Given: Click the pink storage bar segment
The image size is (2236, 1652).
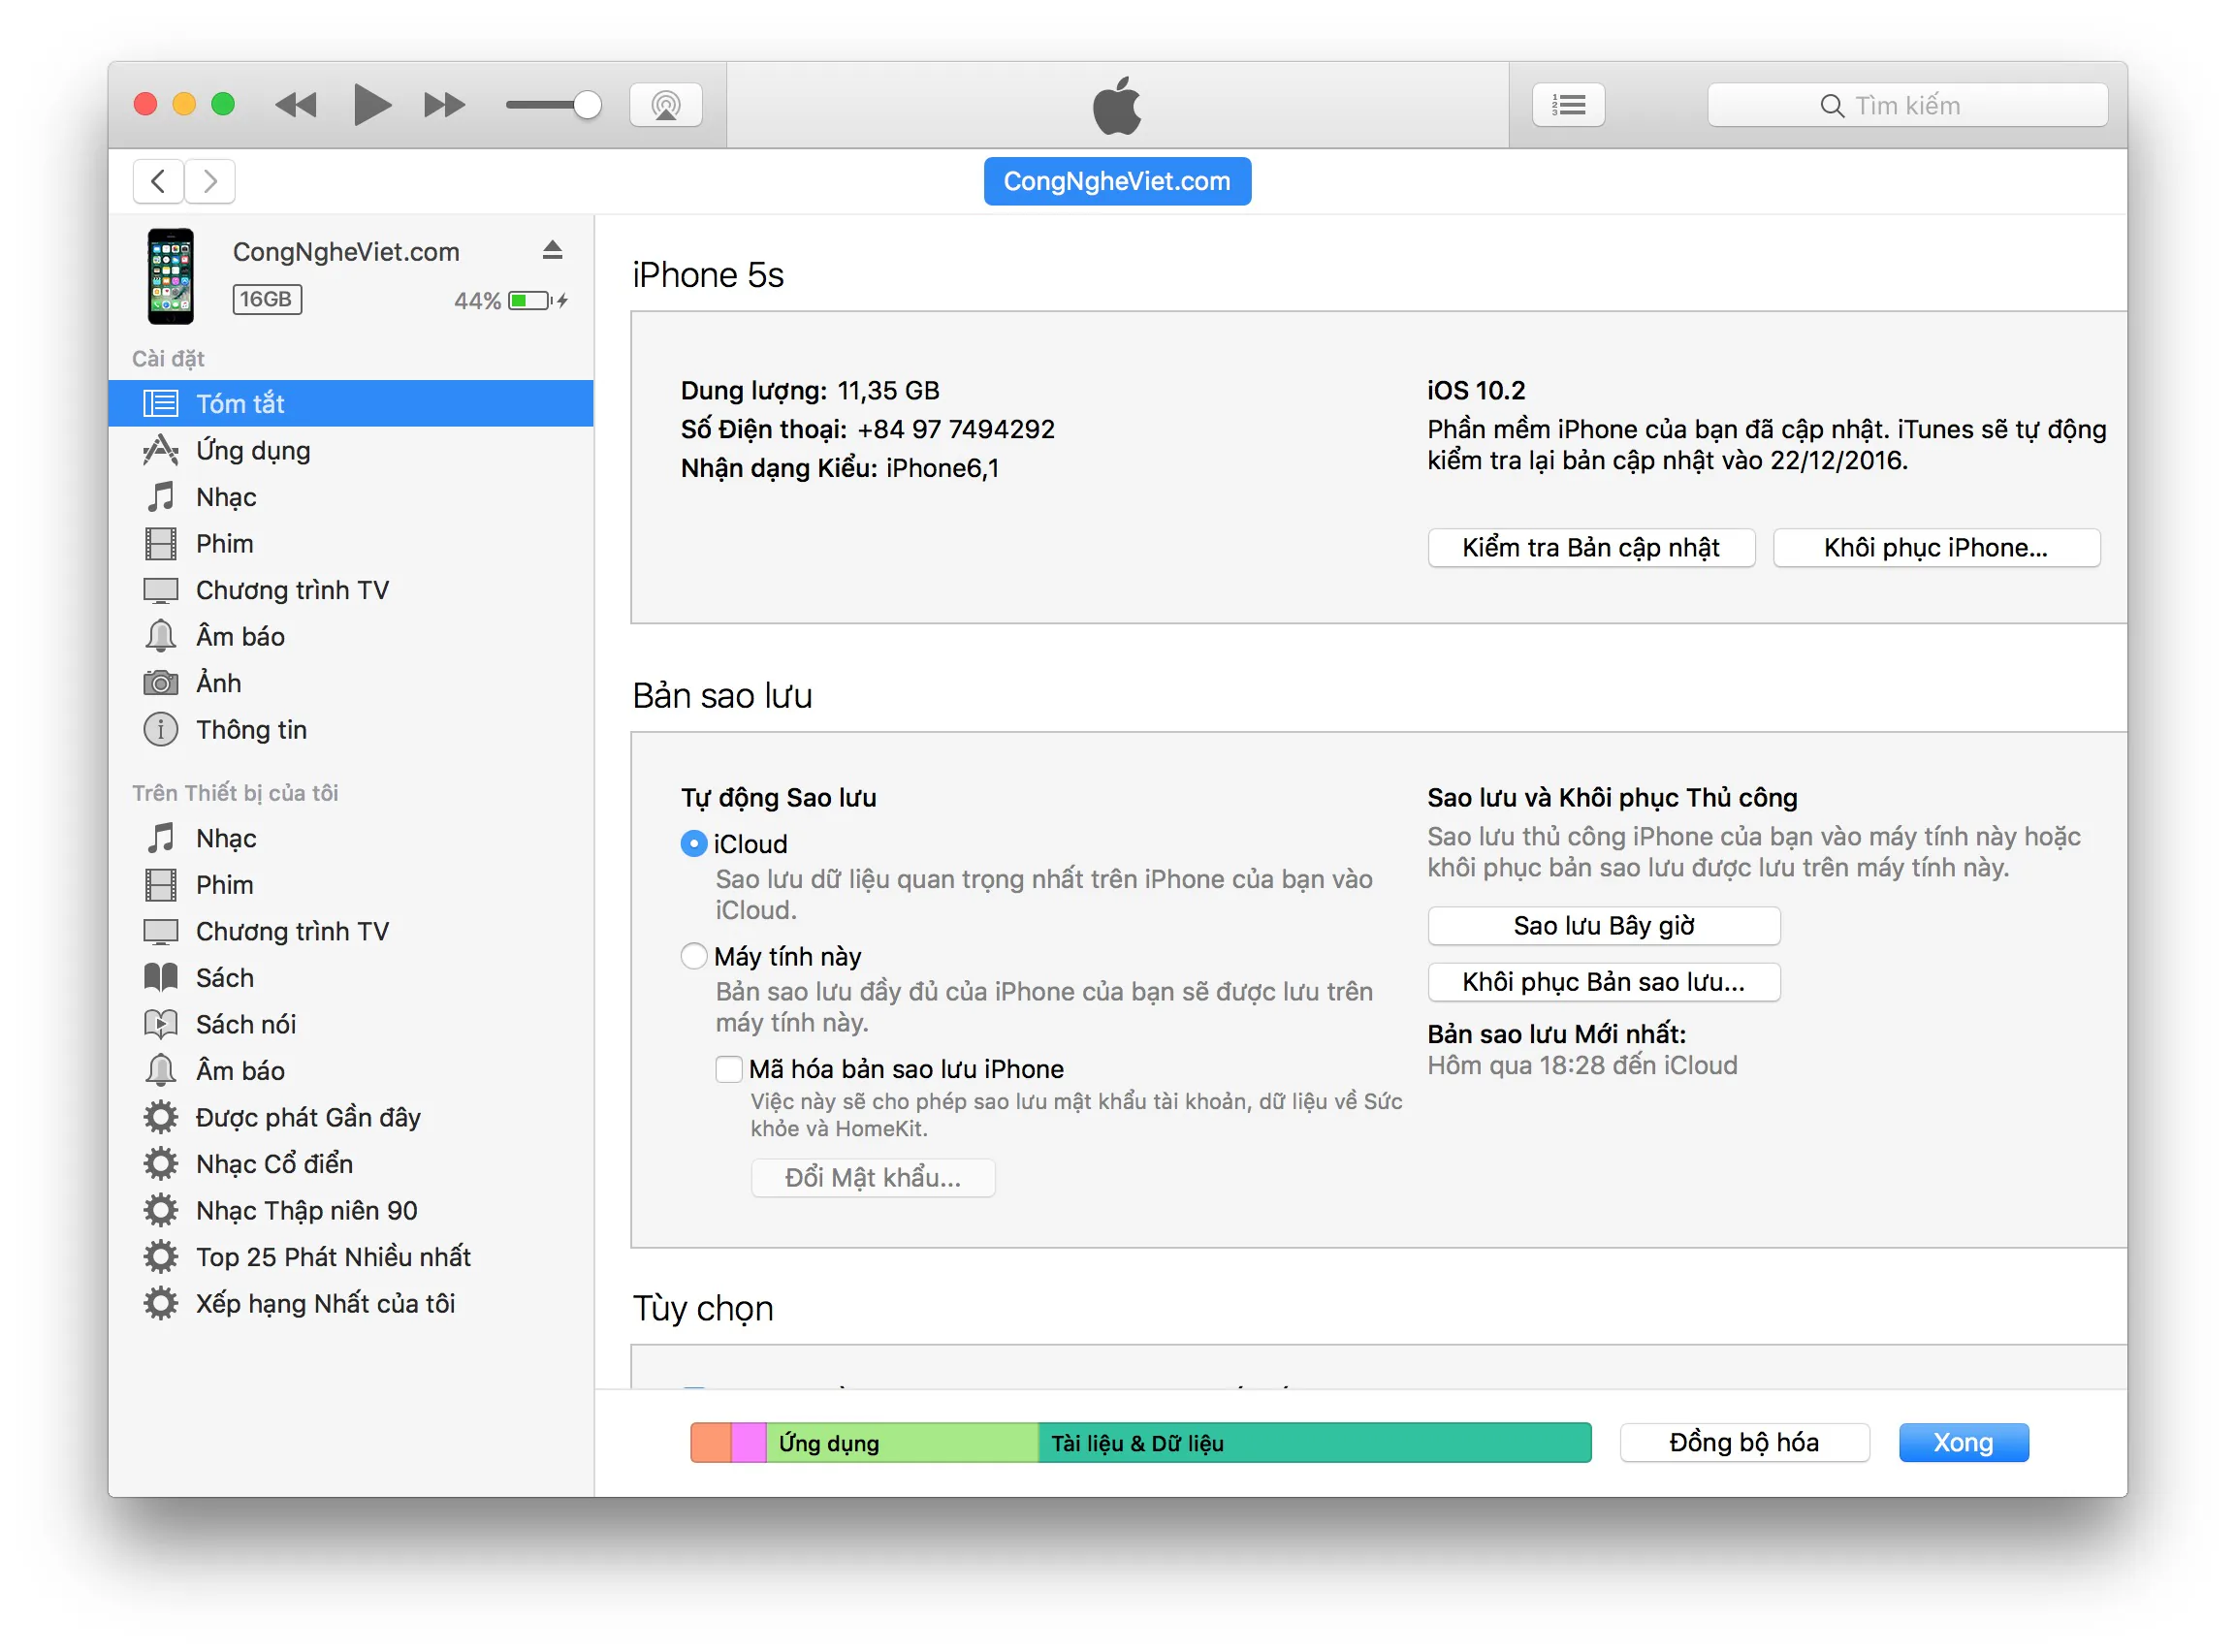Looking at the screenshot, I should point(749,1443).
